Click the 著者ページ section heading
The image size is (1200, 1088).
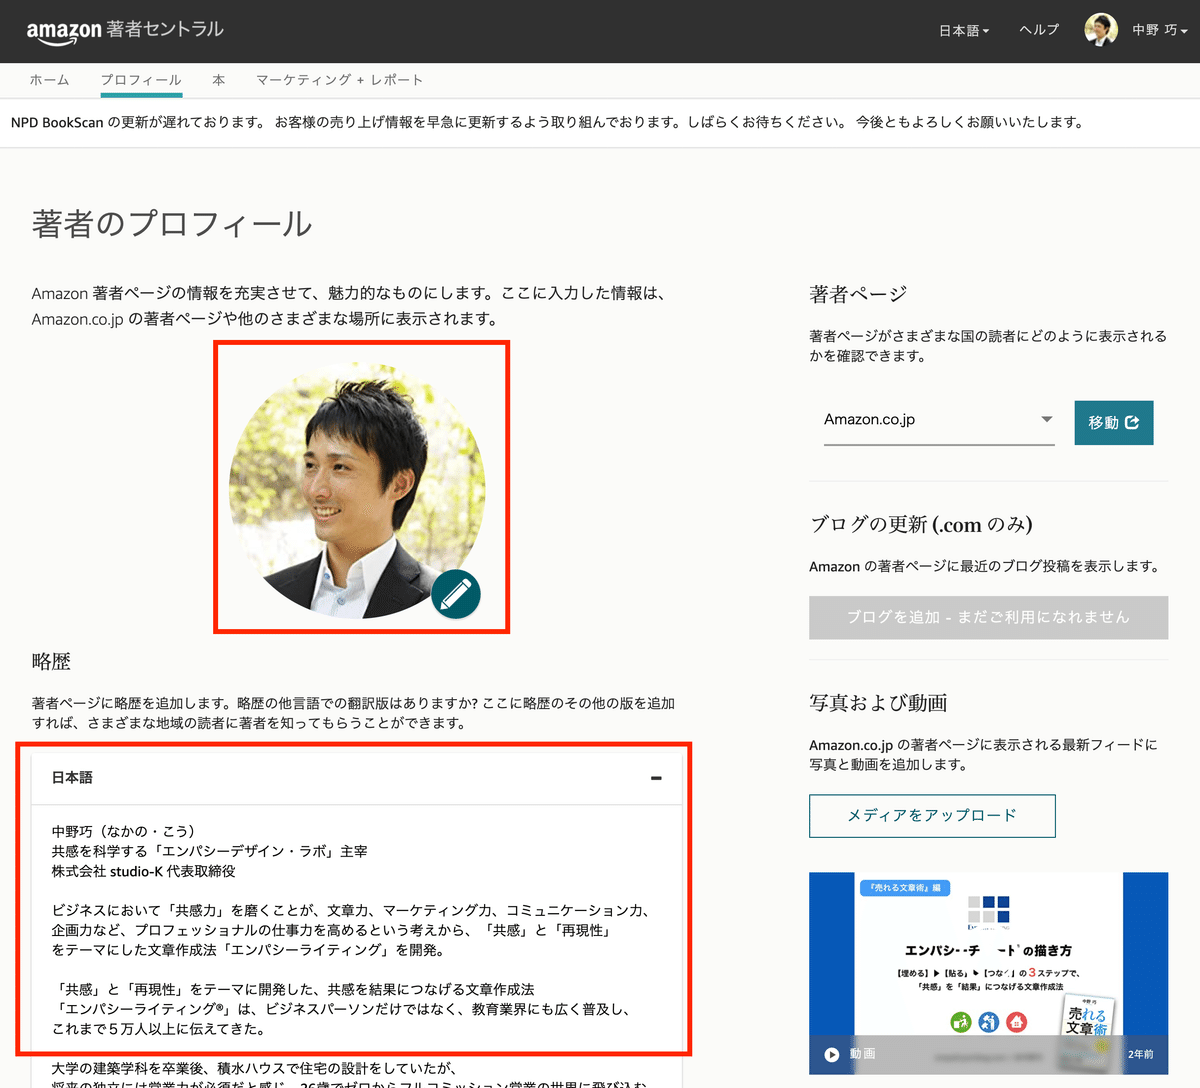coord(858,294)
